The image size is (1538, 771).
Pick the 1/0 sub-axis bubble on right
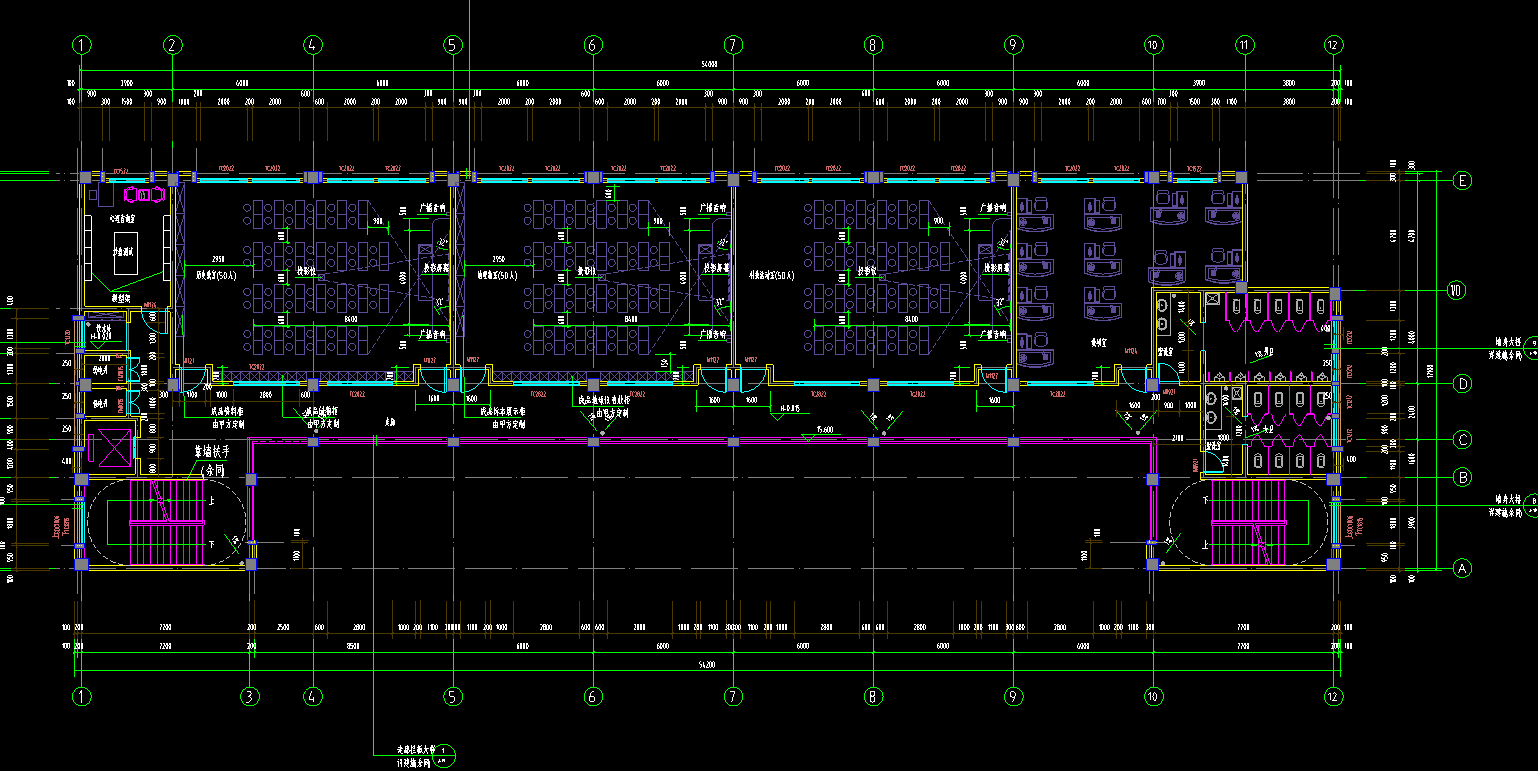[1456, 292]
